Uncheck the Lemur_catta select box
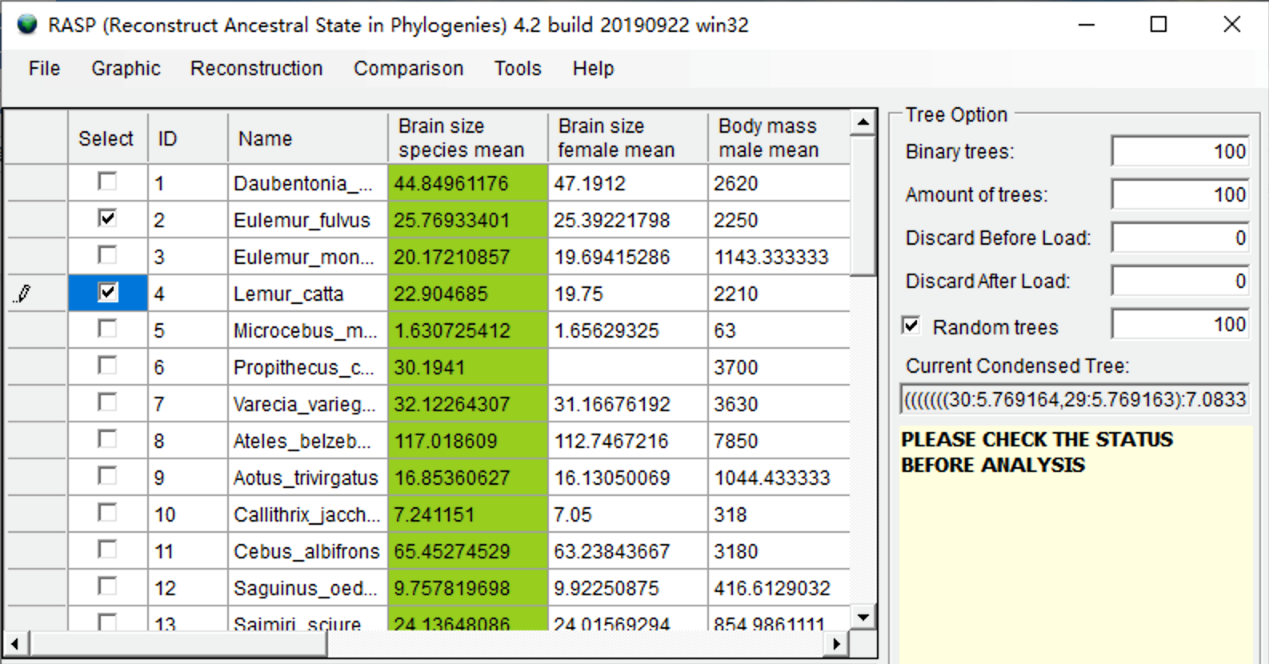 (107, 292)
